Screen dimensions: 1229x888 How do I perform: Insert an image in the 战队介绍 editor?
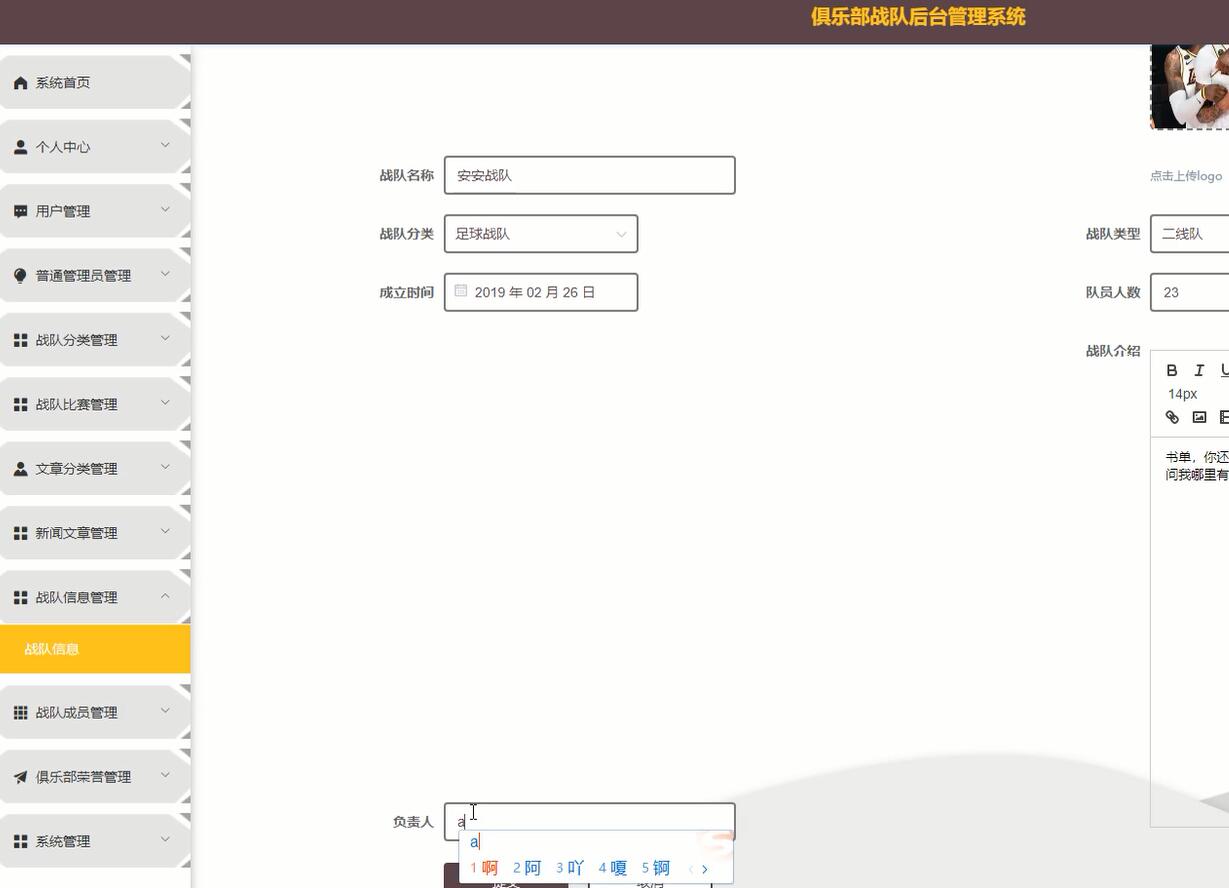[x=1199, y=417]
